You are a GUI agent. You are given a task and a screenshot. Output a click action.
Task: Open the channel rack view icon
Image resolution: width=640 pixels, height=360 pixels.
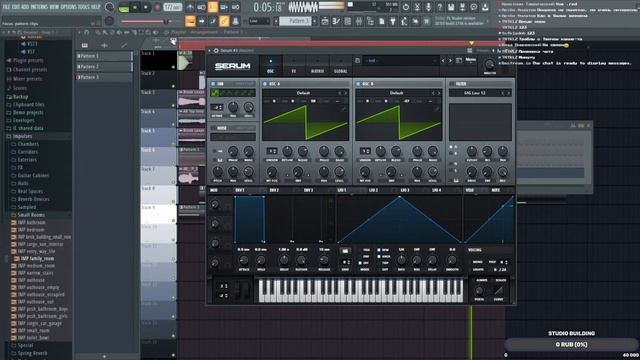click(347, 21)
